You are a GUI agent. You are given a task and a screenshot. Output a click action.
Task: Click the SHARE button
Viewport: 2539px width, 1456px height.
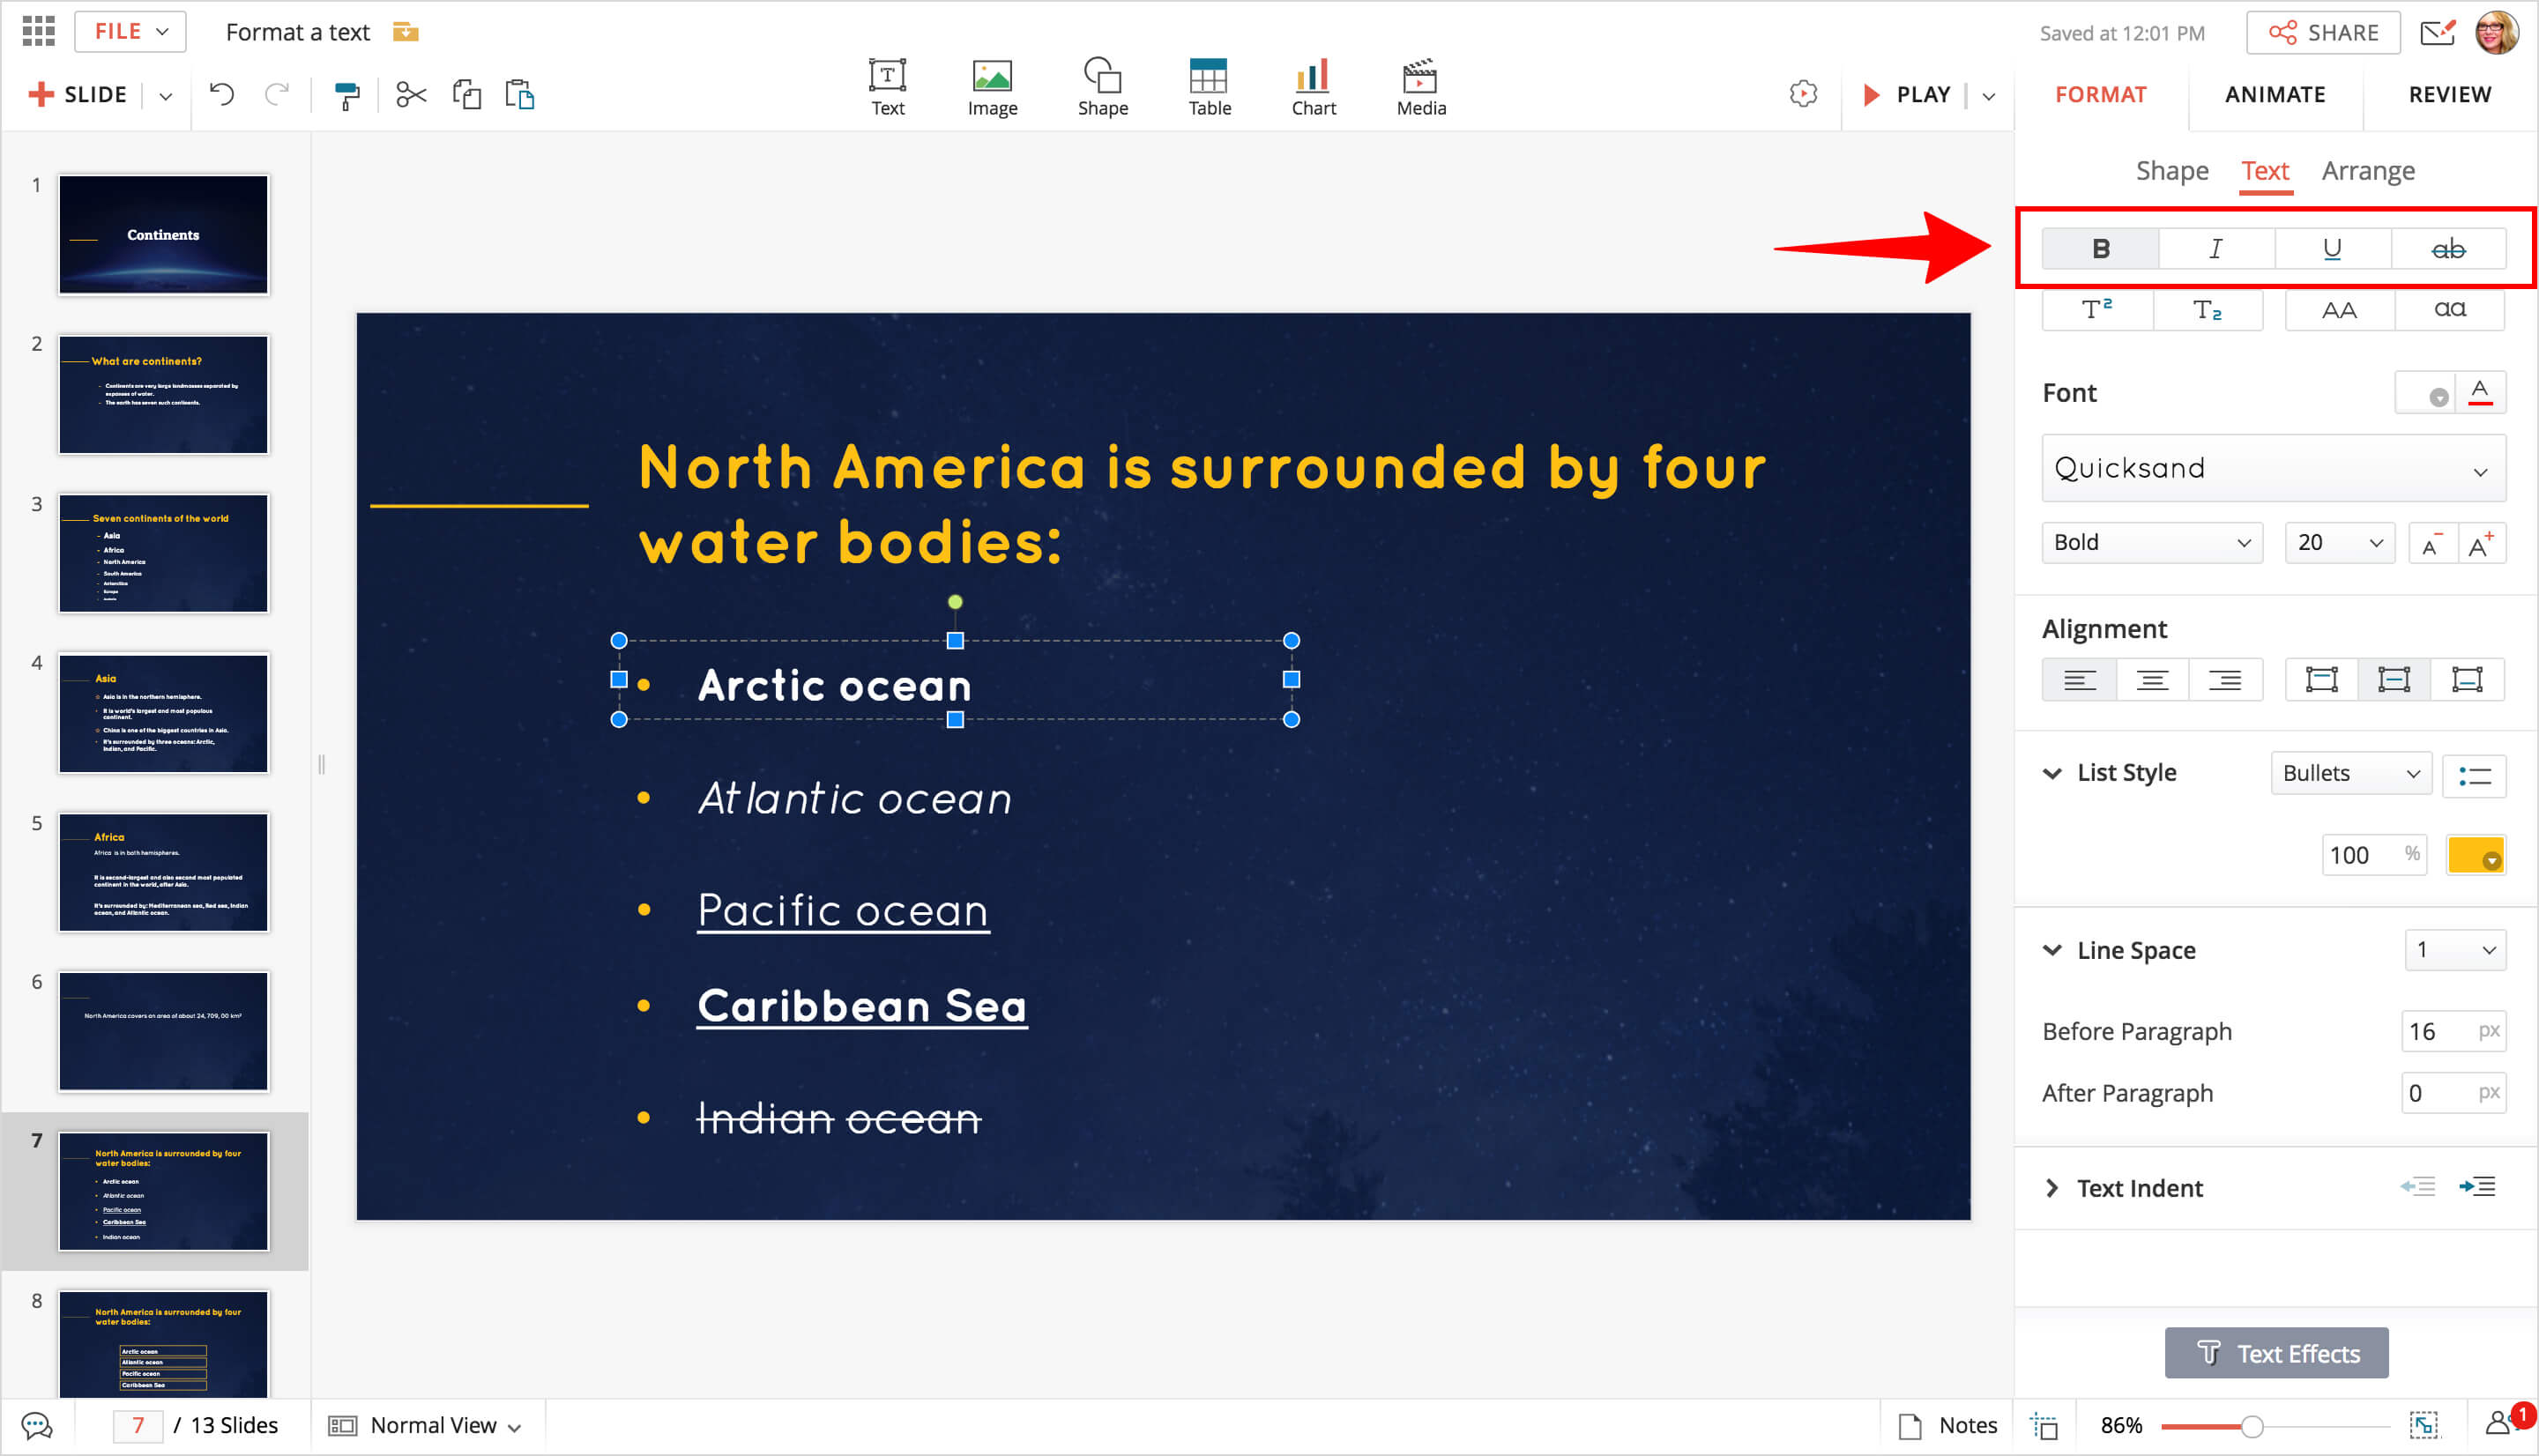(x=2322, y=33)
